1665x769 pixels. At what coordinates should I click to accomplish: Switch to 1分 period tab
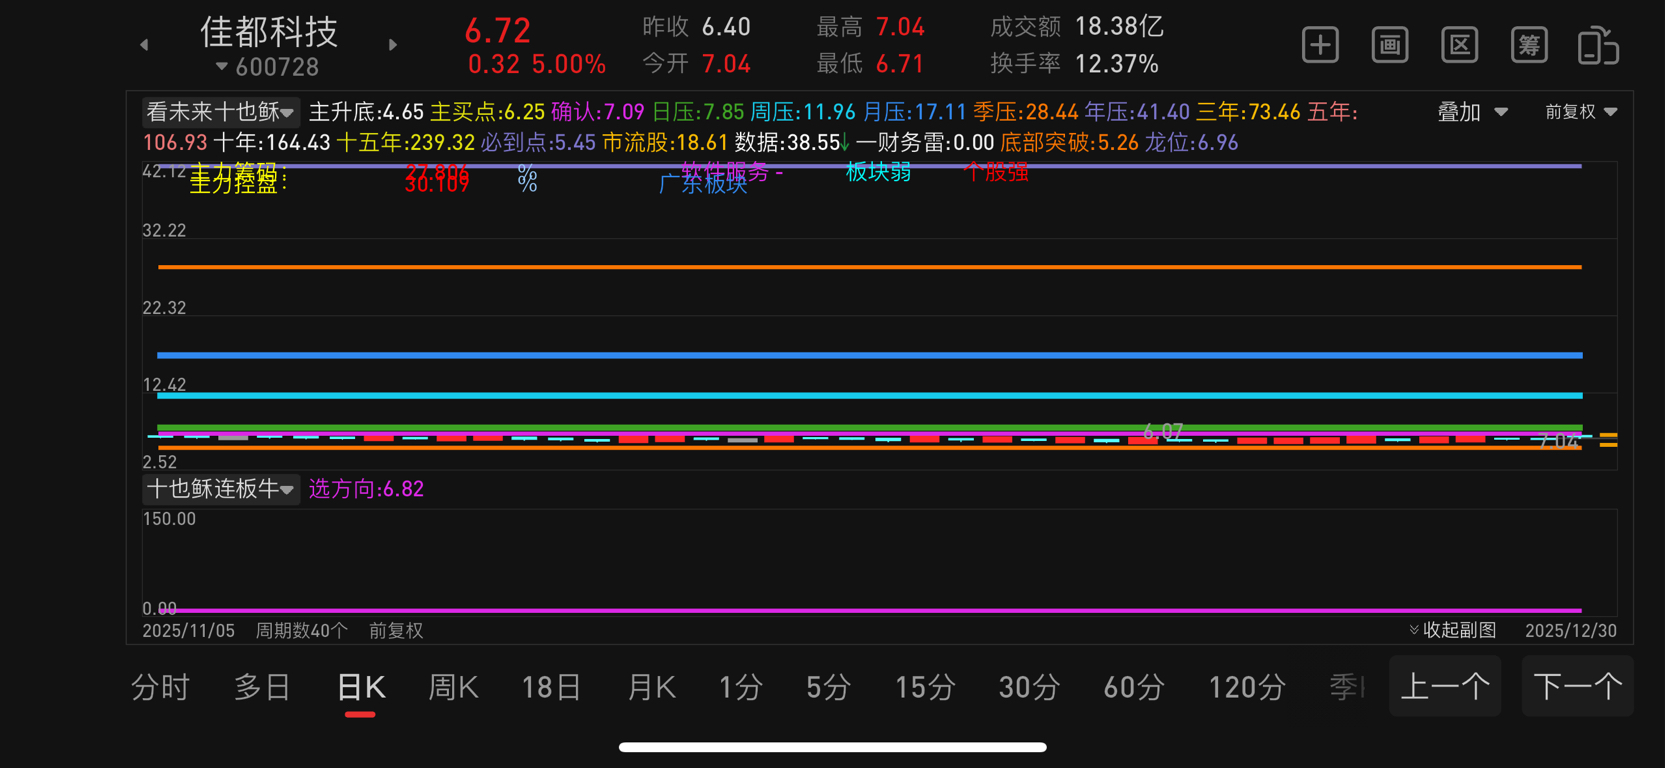tap(741, 688)
